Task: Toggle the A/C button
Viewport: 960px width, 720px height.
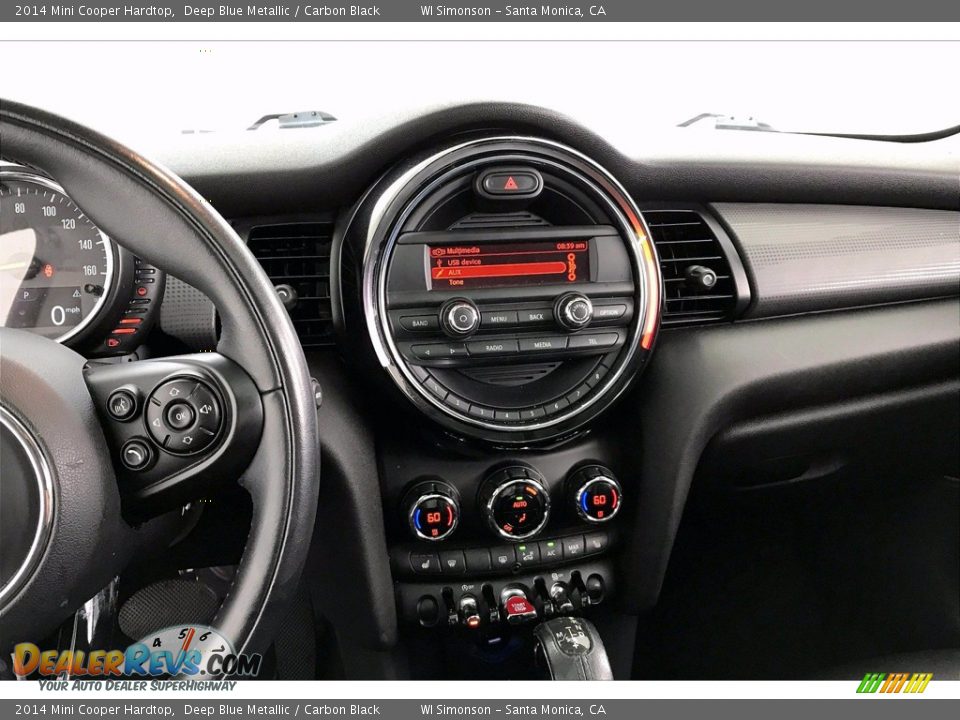Action: pyautogui.click(x=550, y=550)
